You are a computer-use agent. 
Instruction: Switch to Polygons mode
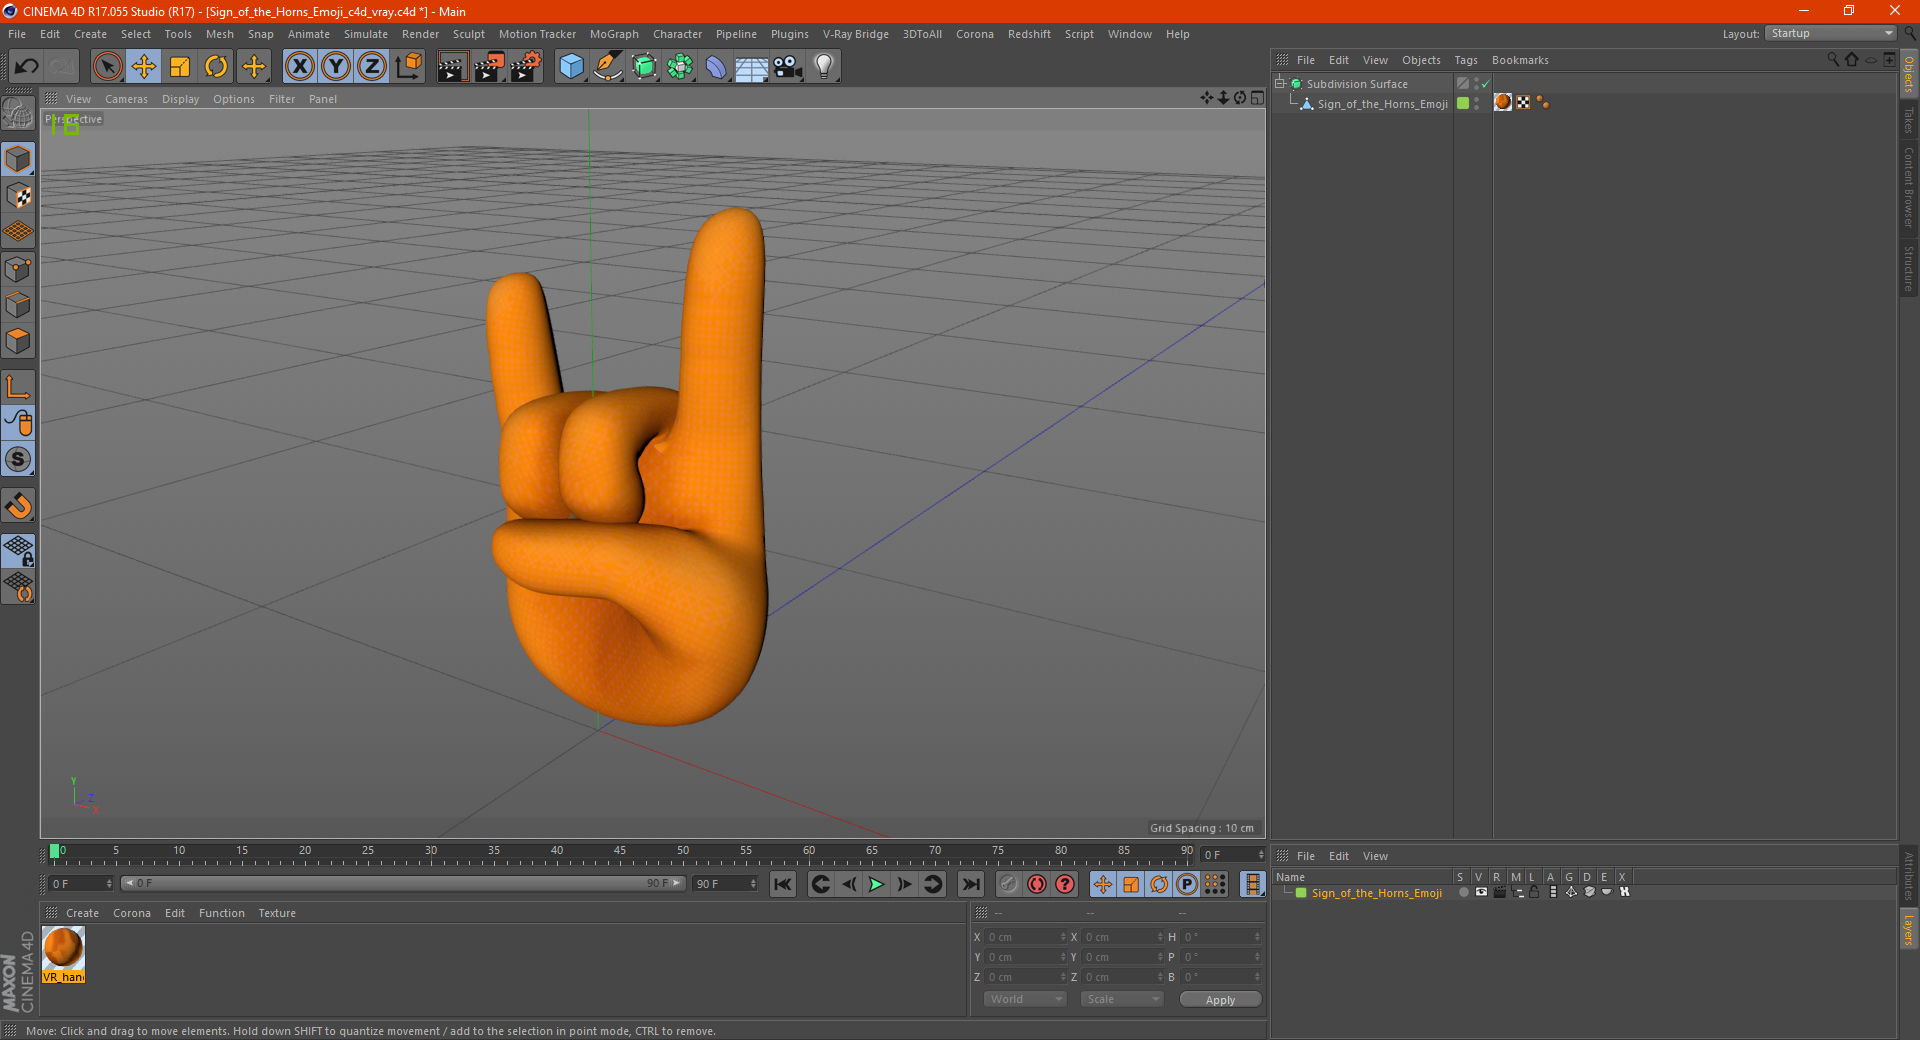click(x=18, y=341)
